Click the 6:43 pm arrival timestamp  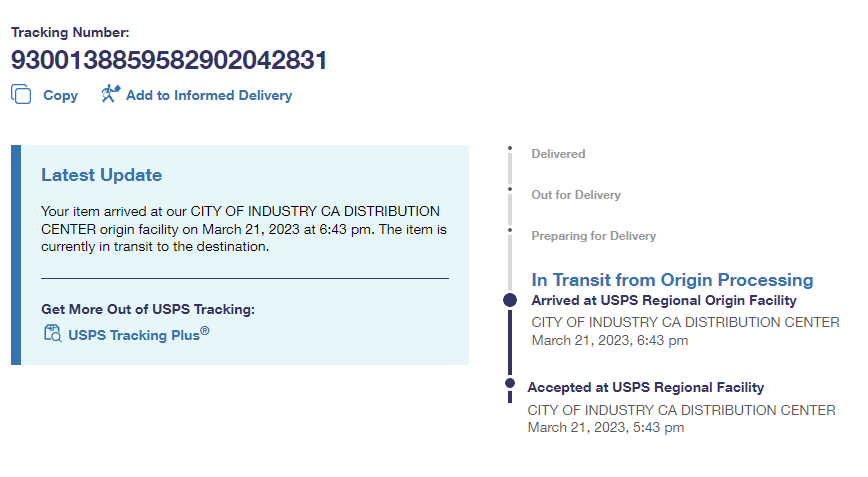point(610,341)
